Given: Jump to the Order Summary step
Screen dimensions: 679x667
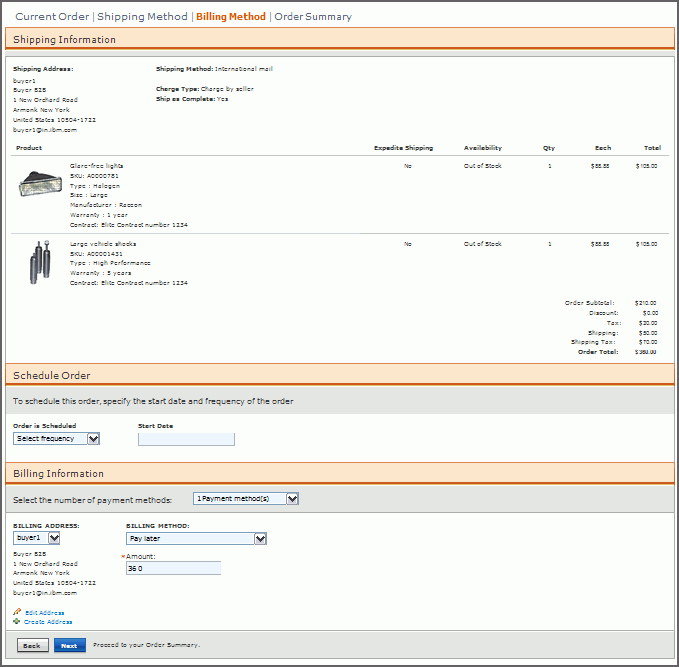Looking at the screenshot, I should point(313,17).
